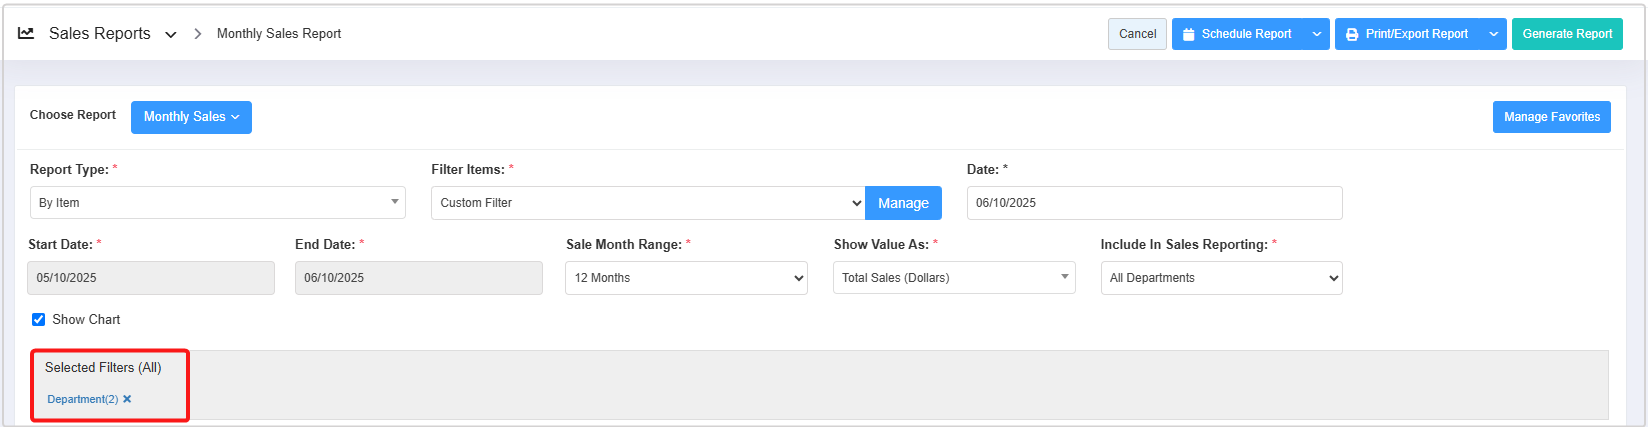The height and width of the screenshot is (427, 1648).
Task: Uncheck the Show Chart checkbox
Action: click(38, 320)
